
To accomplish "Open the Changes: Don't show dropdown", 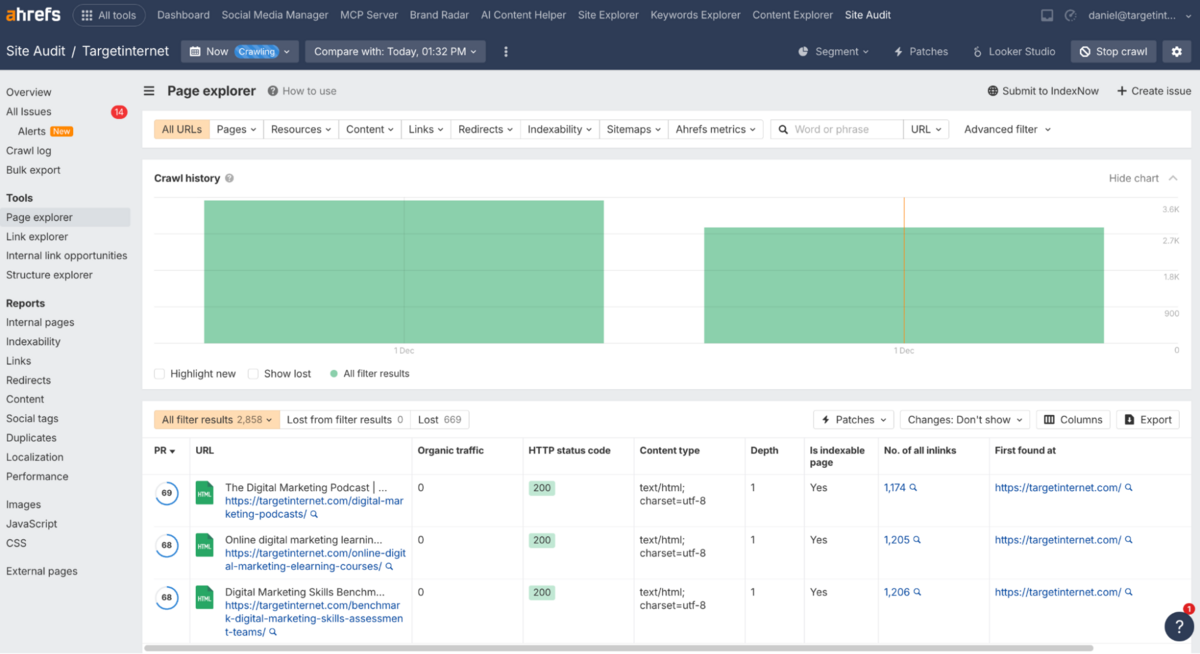I will [x=966, y=420].
